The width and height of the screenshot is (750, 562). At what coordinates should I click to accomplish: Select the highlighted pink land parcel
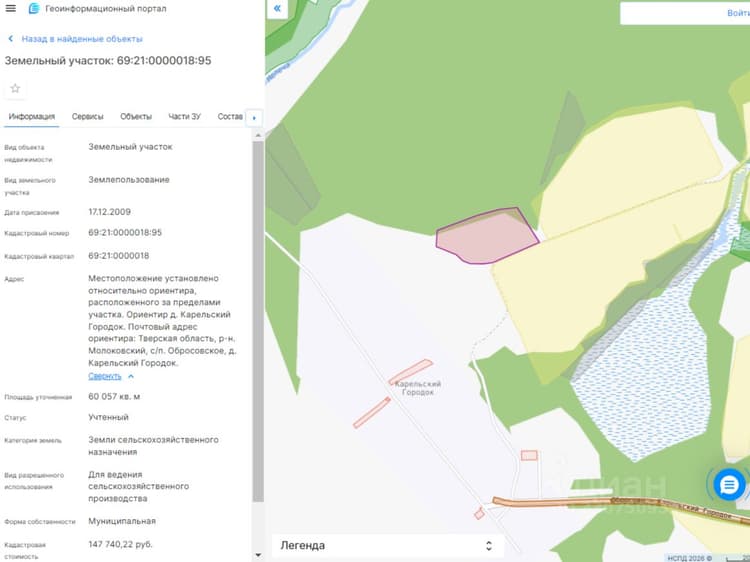click(487, 237)
